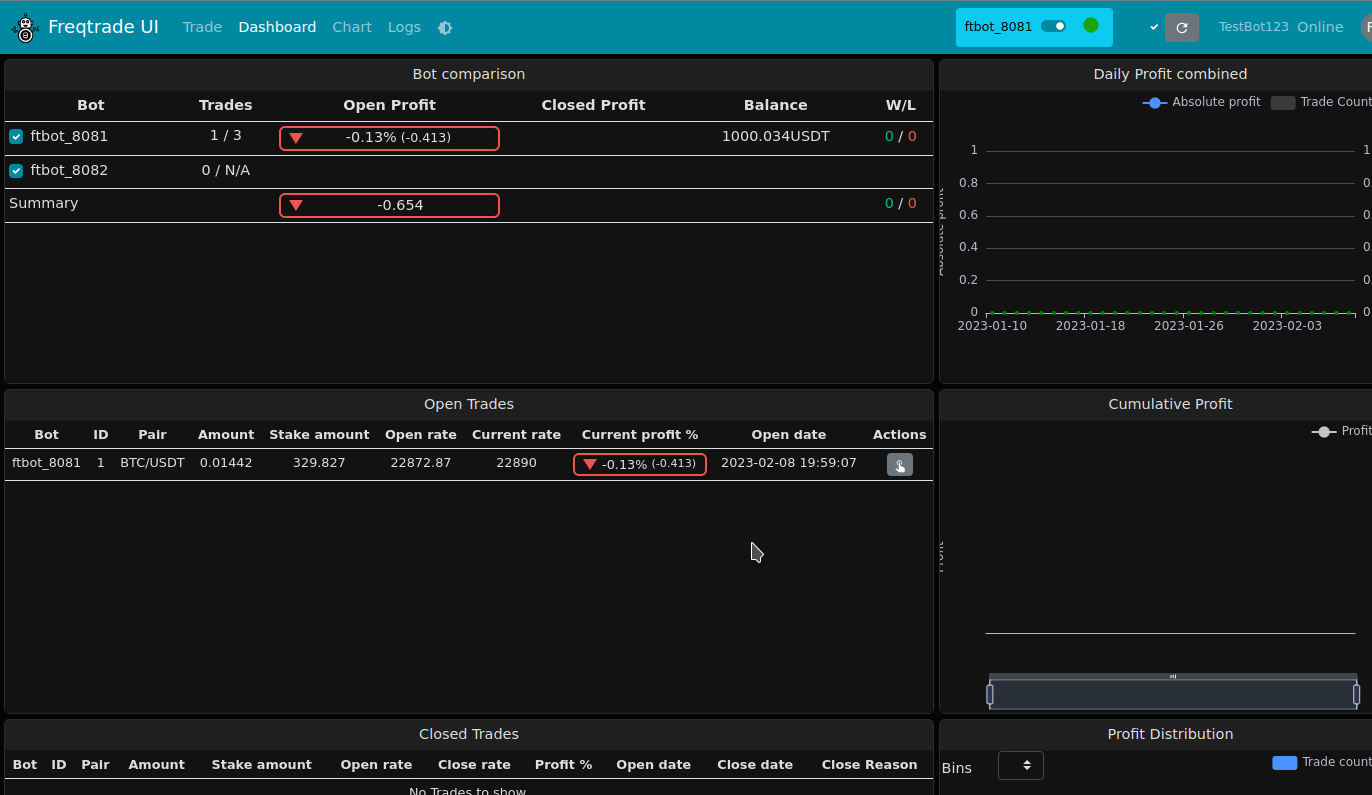Screen dimensions: 1372x795
Task: Click the Freqtrade robot logo icon
Action: (x=24, y=27)
